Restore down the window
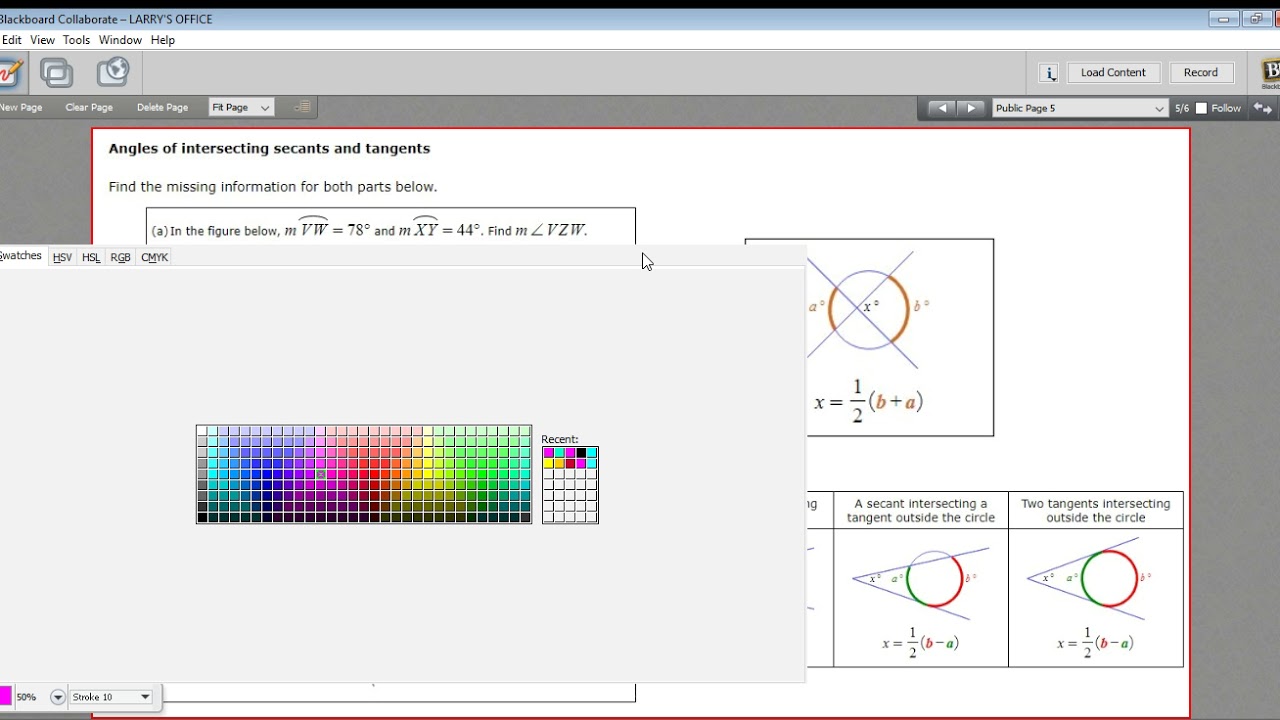This screenshot has width=1280, height=720. click(1258, 19)
